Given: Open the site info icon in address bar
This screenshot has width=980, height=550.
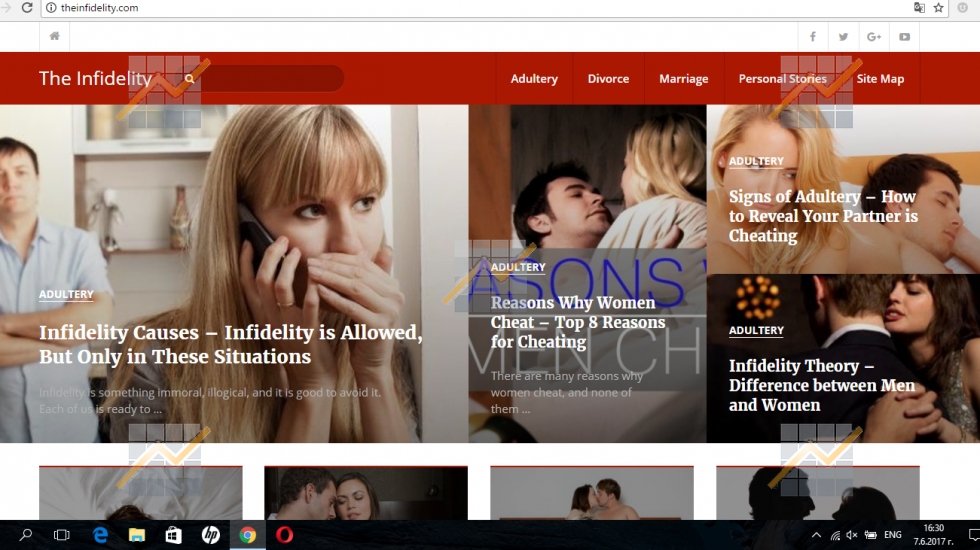Looking at the screenshot, I should tap(51, 8).
